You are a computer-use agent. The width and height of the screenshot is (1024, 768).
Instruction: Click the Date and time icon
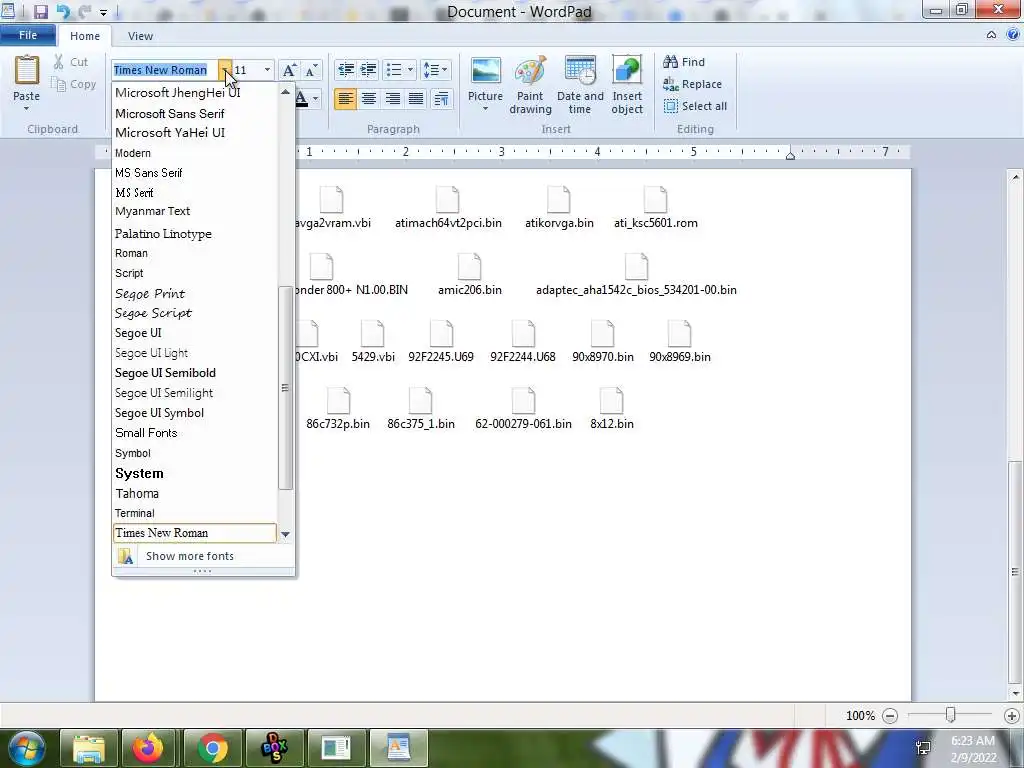[580, 71]
